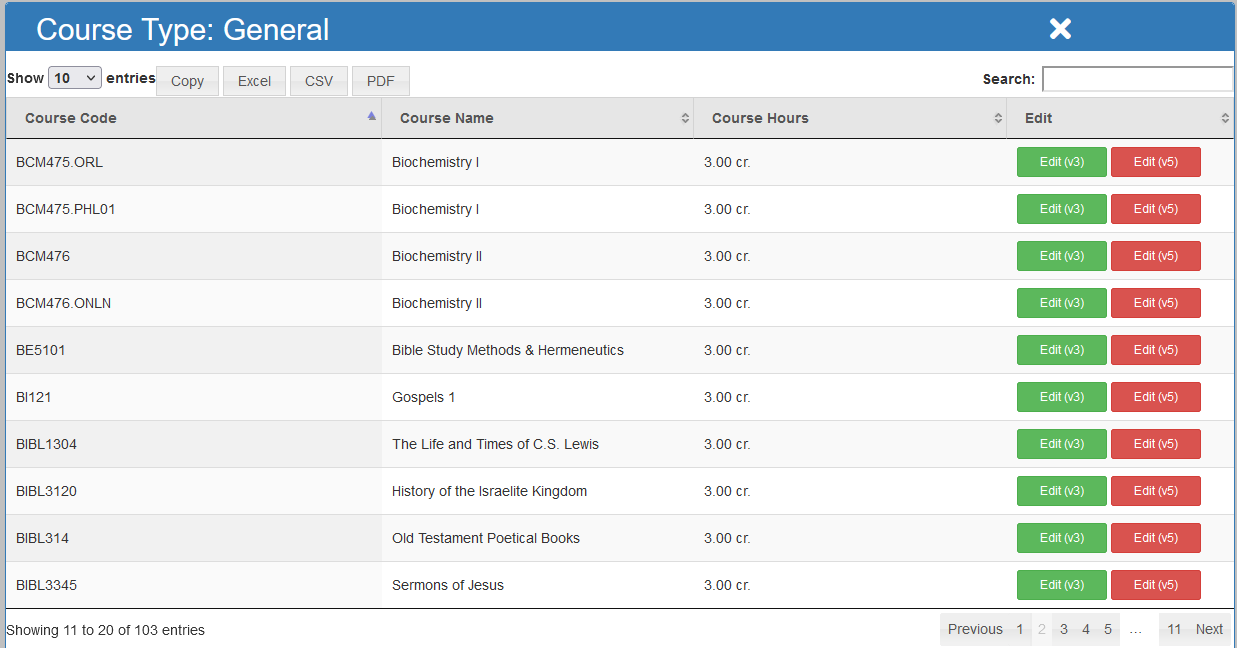Edit (v3) for BIBL3345
Screen dimensions: 1237x648
[1062, 585]
